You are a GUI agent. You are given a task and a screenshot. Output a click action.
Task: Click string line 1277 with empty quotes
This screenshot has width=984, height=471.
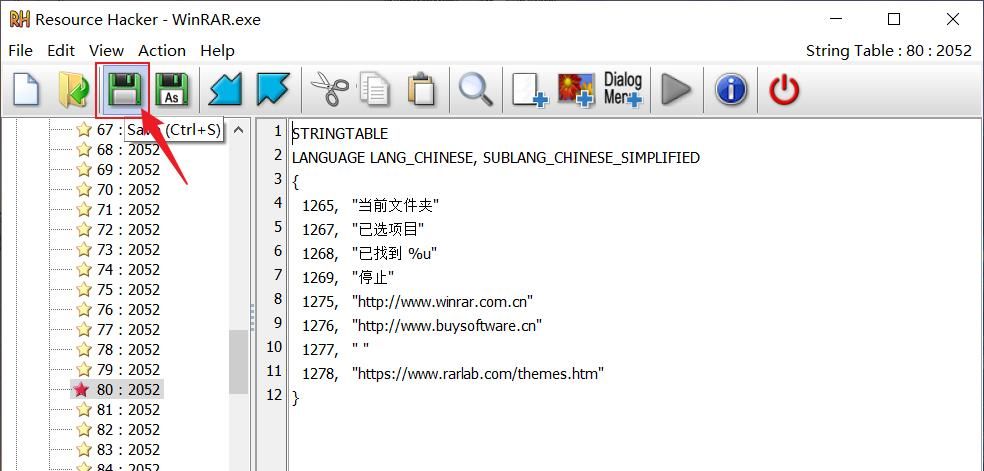pyautogui.click(x=336, y=349)
